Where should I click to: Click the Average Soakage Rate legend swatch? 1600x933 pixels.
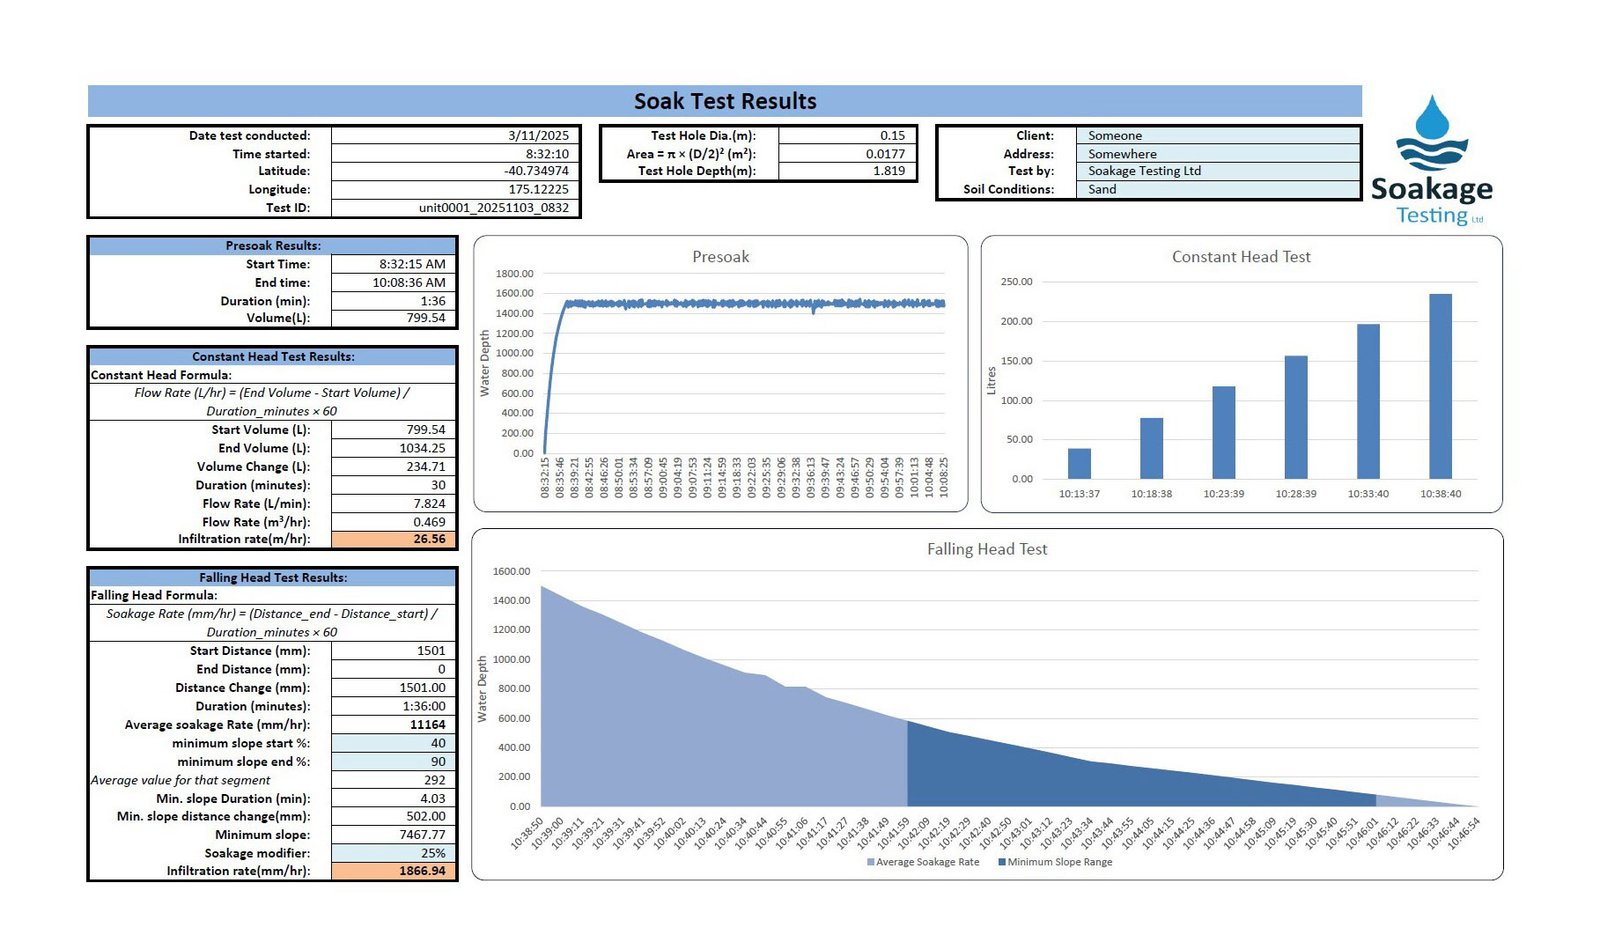pos(871,862)
